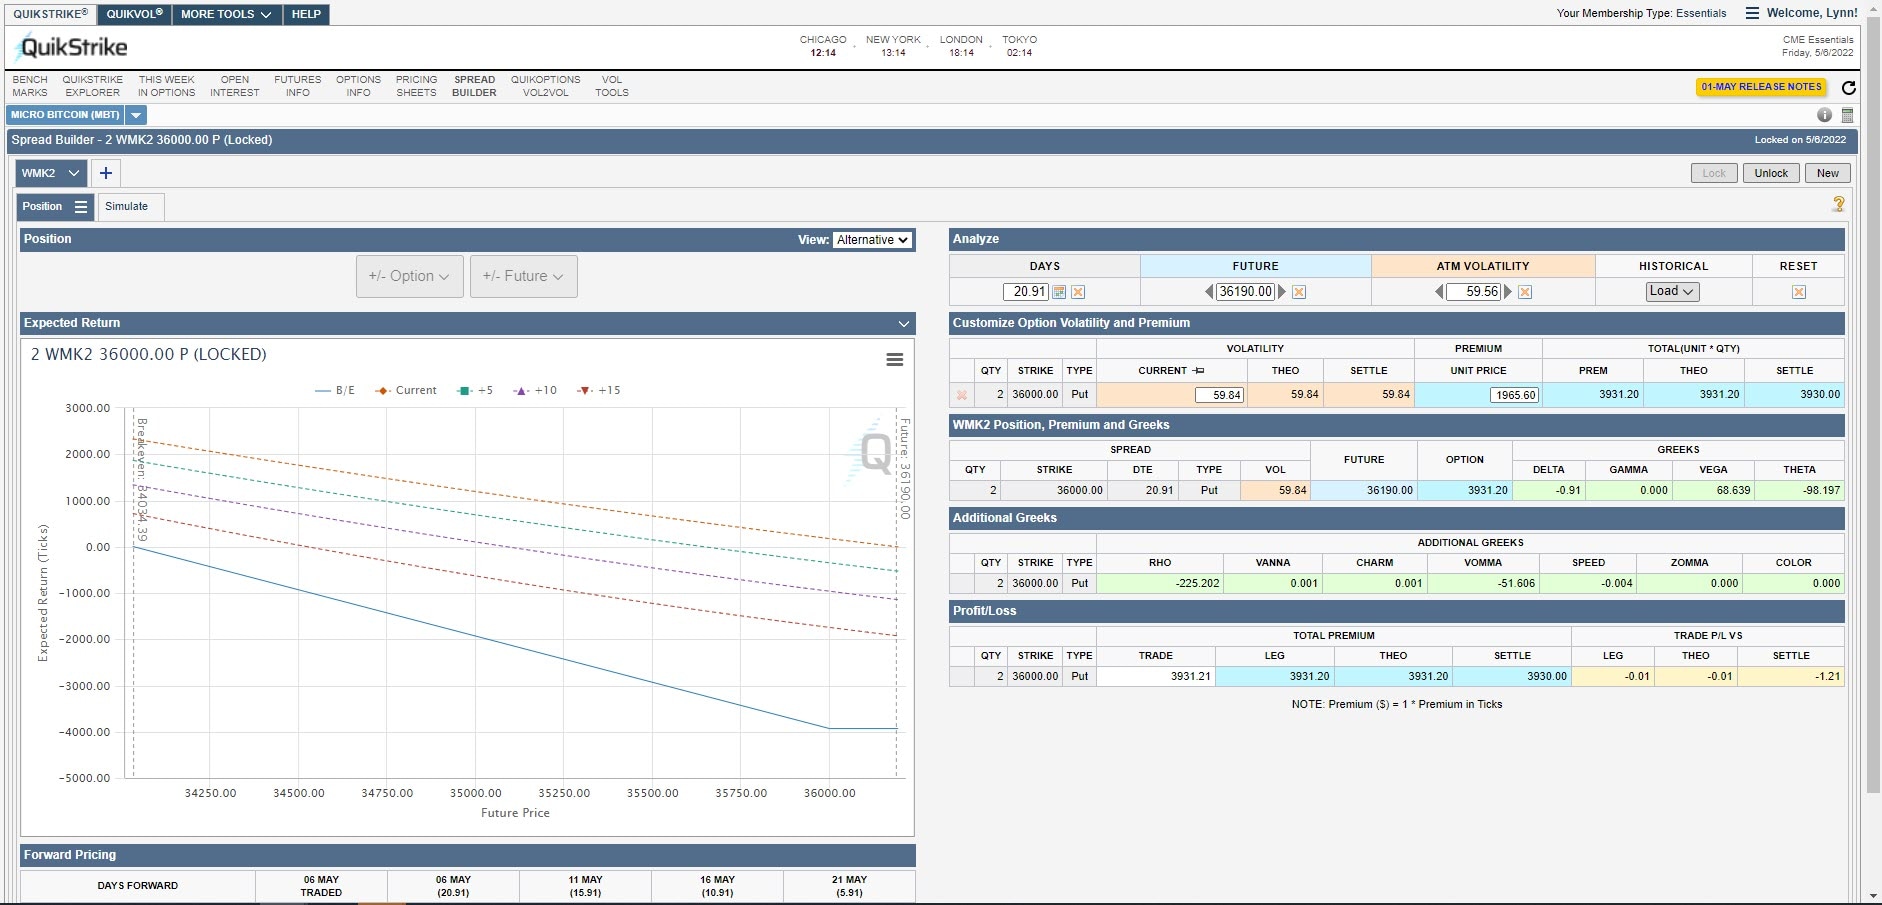Open the View Alternative dropdown
Image resolution: width=1882 pixels, height=905 pixels.
click(872, 240)
